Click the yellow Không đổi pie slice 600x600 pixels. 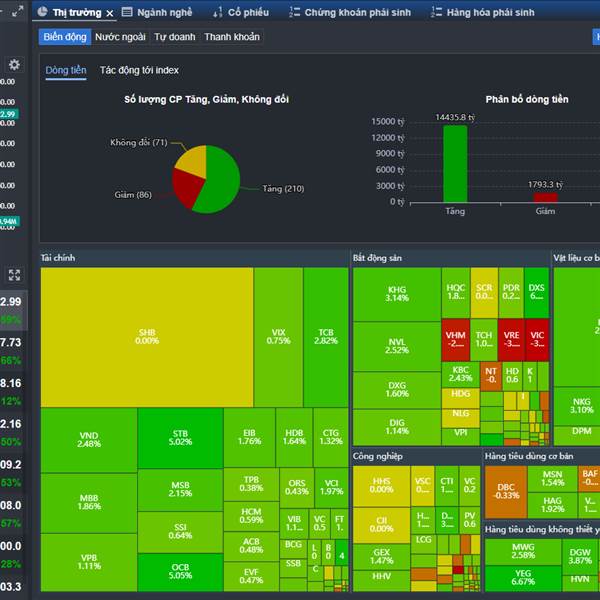(193, 161)
